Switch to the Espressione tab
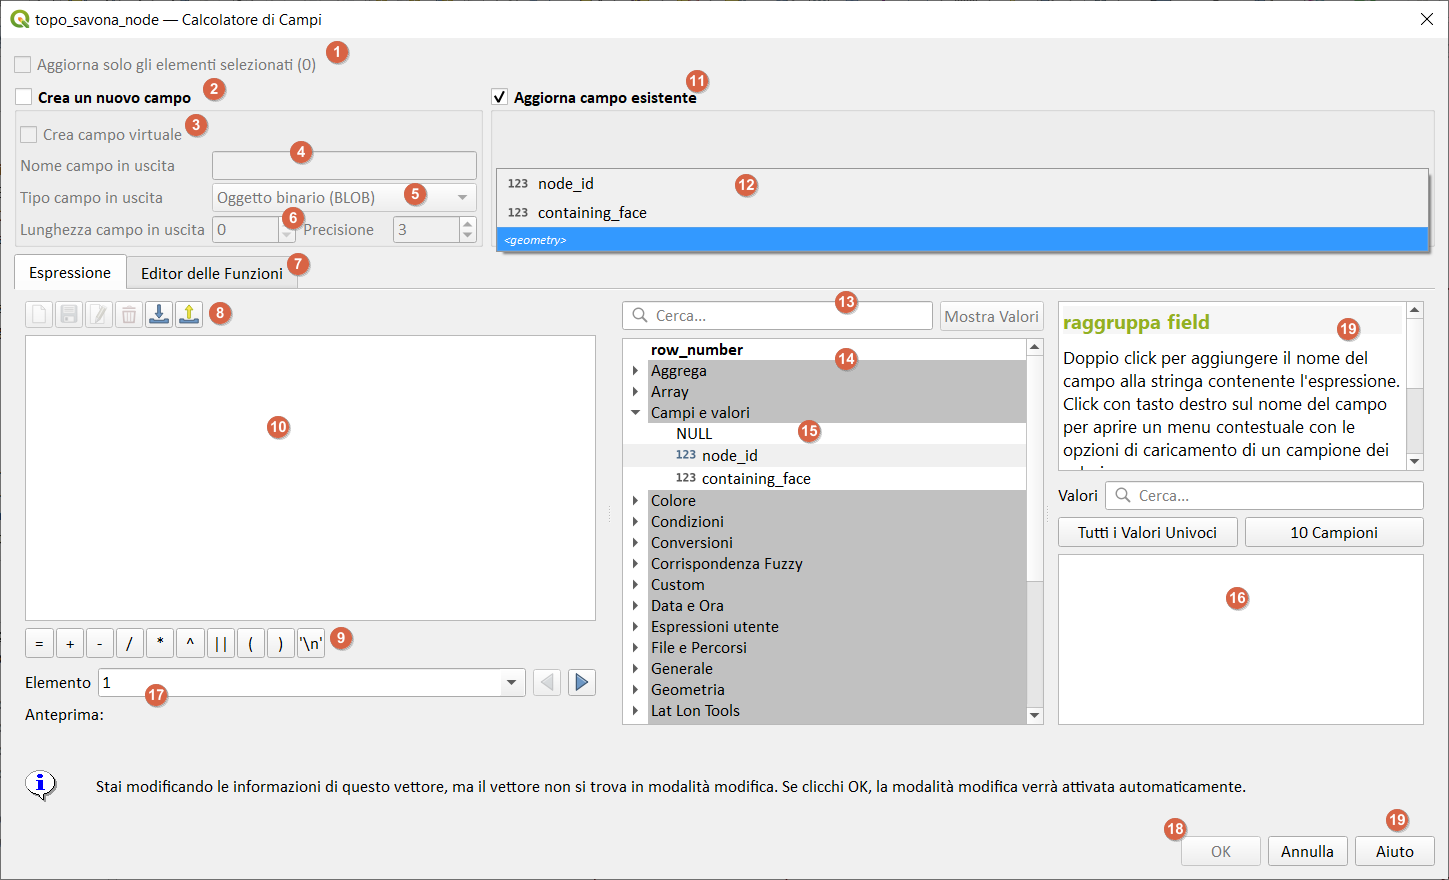The width and height of the screenshot is (1449, 880). coord(70,272)
